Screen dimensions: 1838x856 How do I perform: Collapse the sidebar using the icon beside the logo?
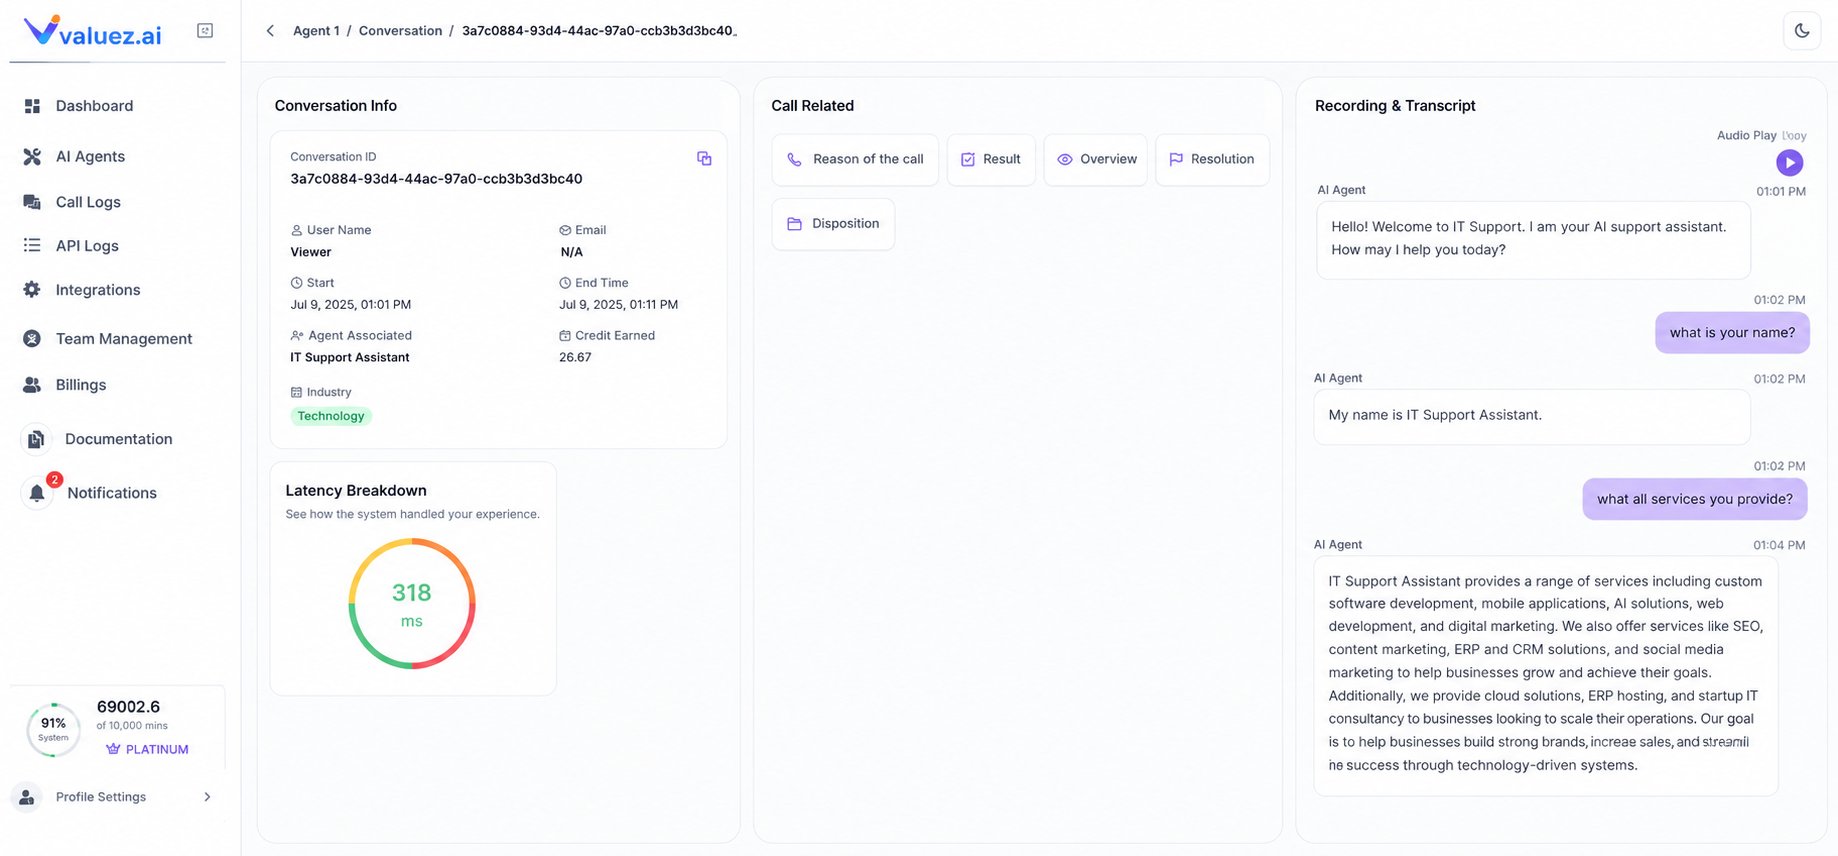(205, 31)
